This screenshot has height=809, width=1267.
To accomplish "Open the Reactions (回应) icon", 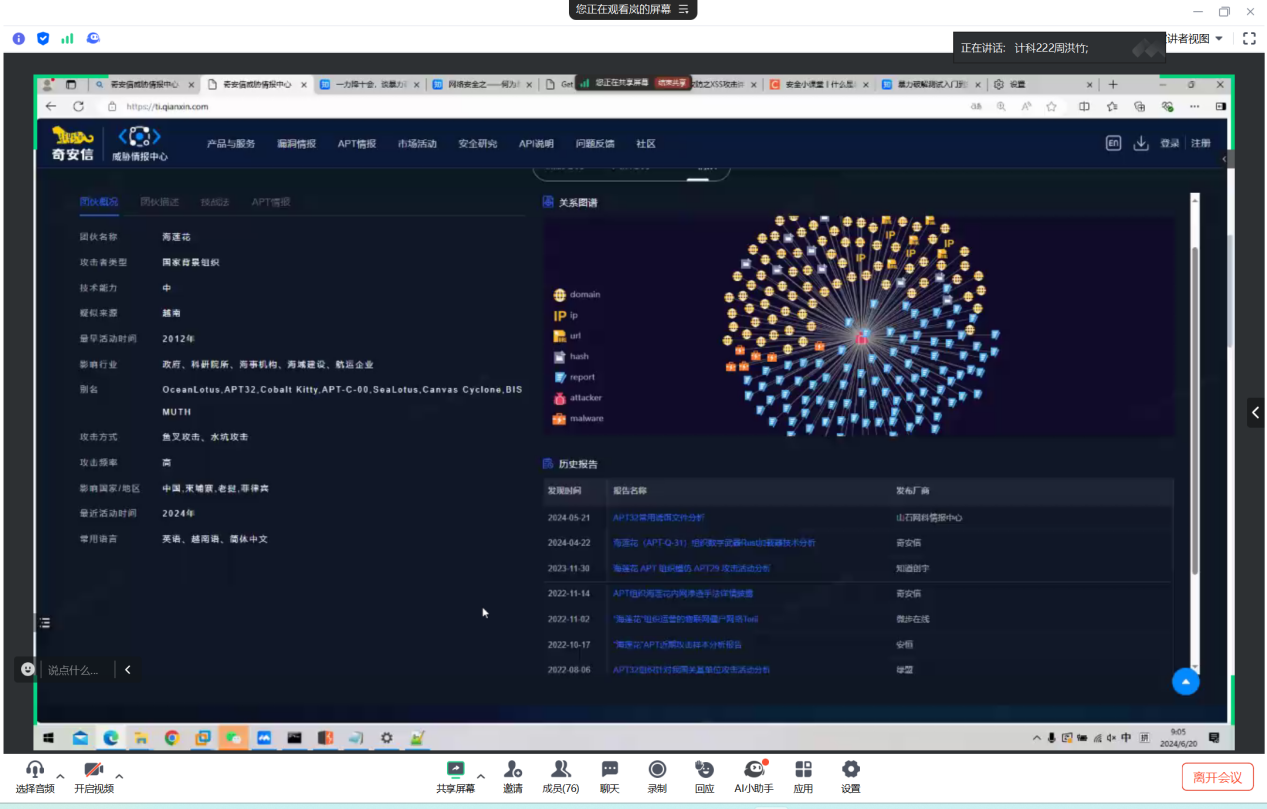I will pos(705,776).
